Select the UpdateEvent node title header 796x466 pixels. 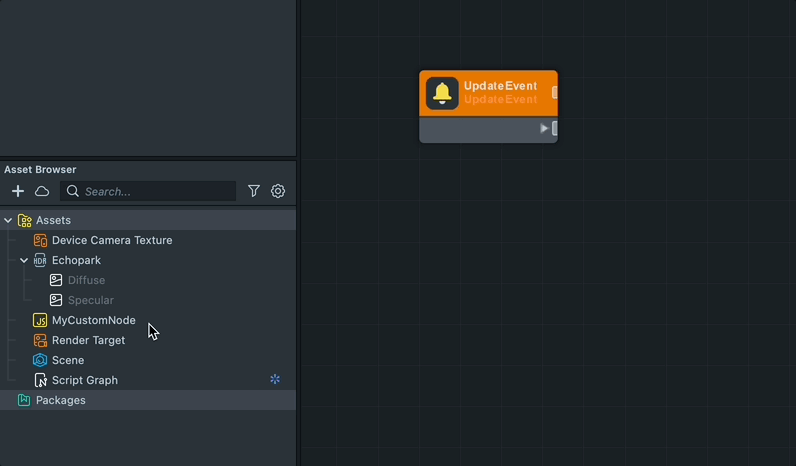(x=500, y=86)
